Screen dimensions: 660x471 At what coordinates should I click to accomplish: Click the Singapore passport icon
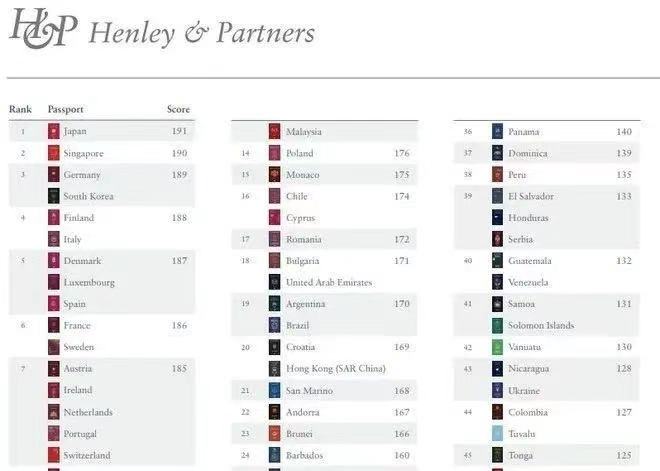(54, 153)
